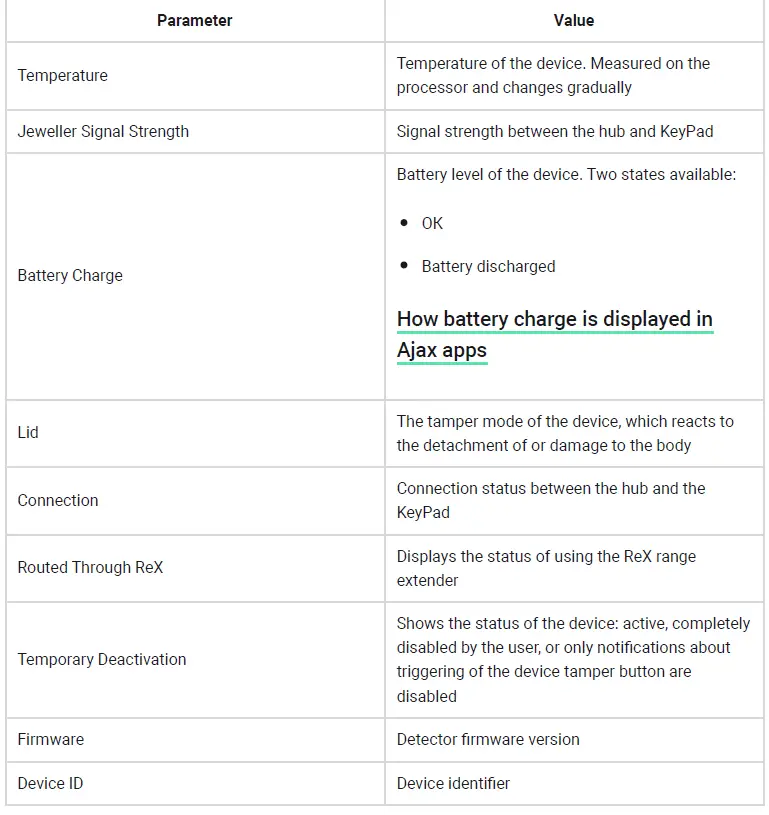
Task: Click the hub and KeyPad signal strength text
Action: tap(554, 131)
